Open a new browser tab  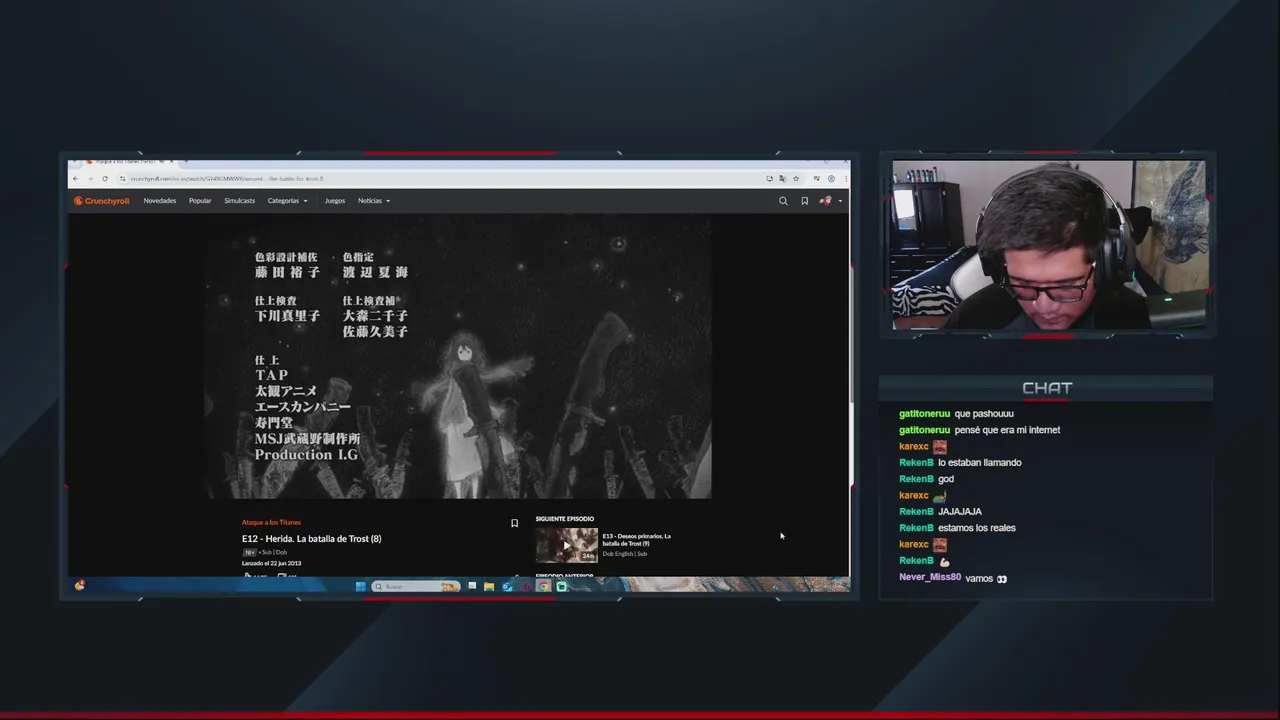[187, 162]
